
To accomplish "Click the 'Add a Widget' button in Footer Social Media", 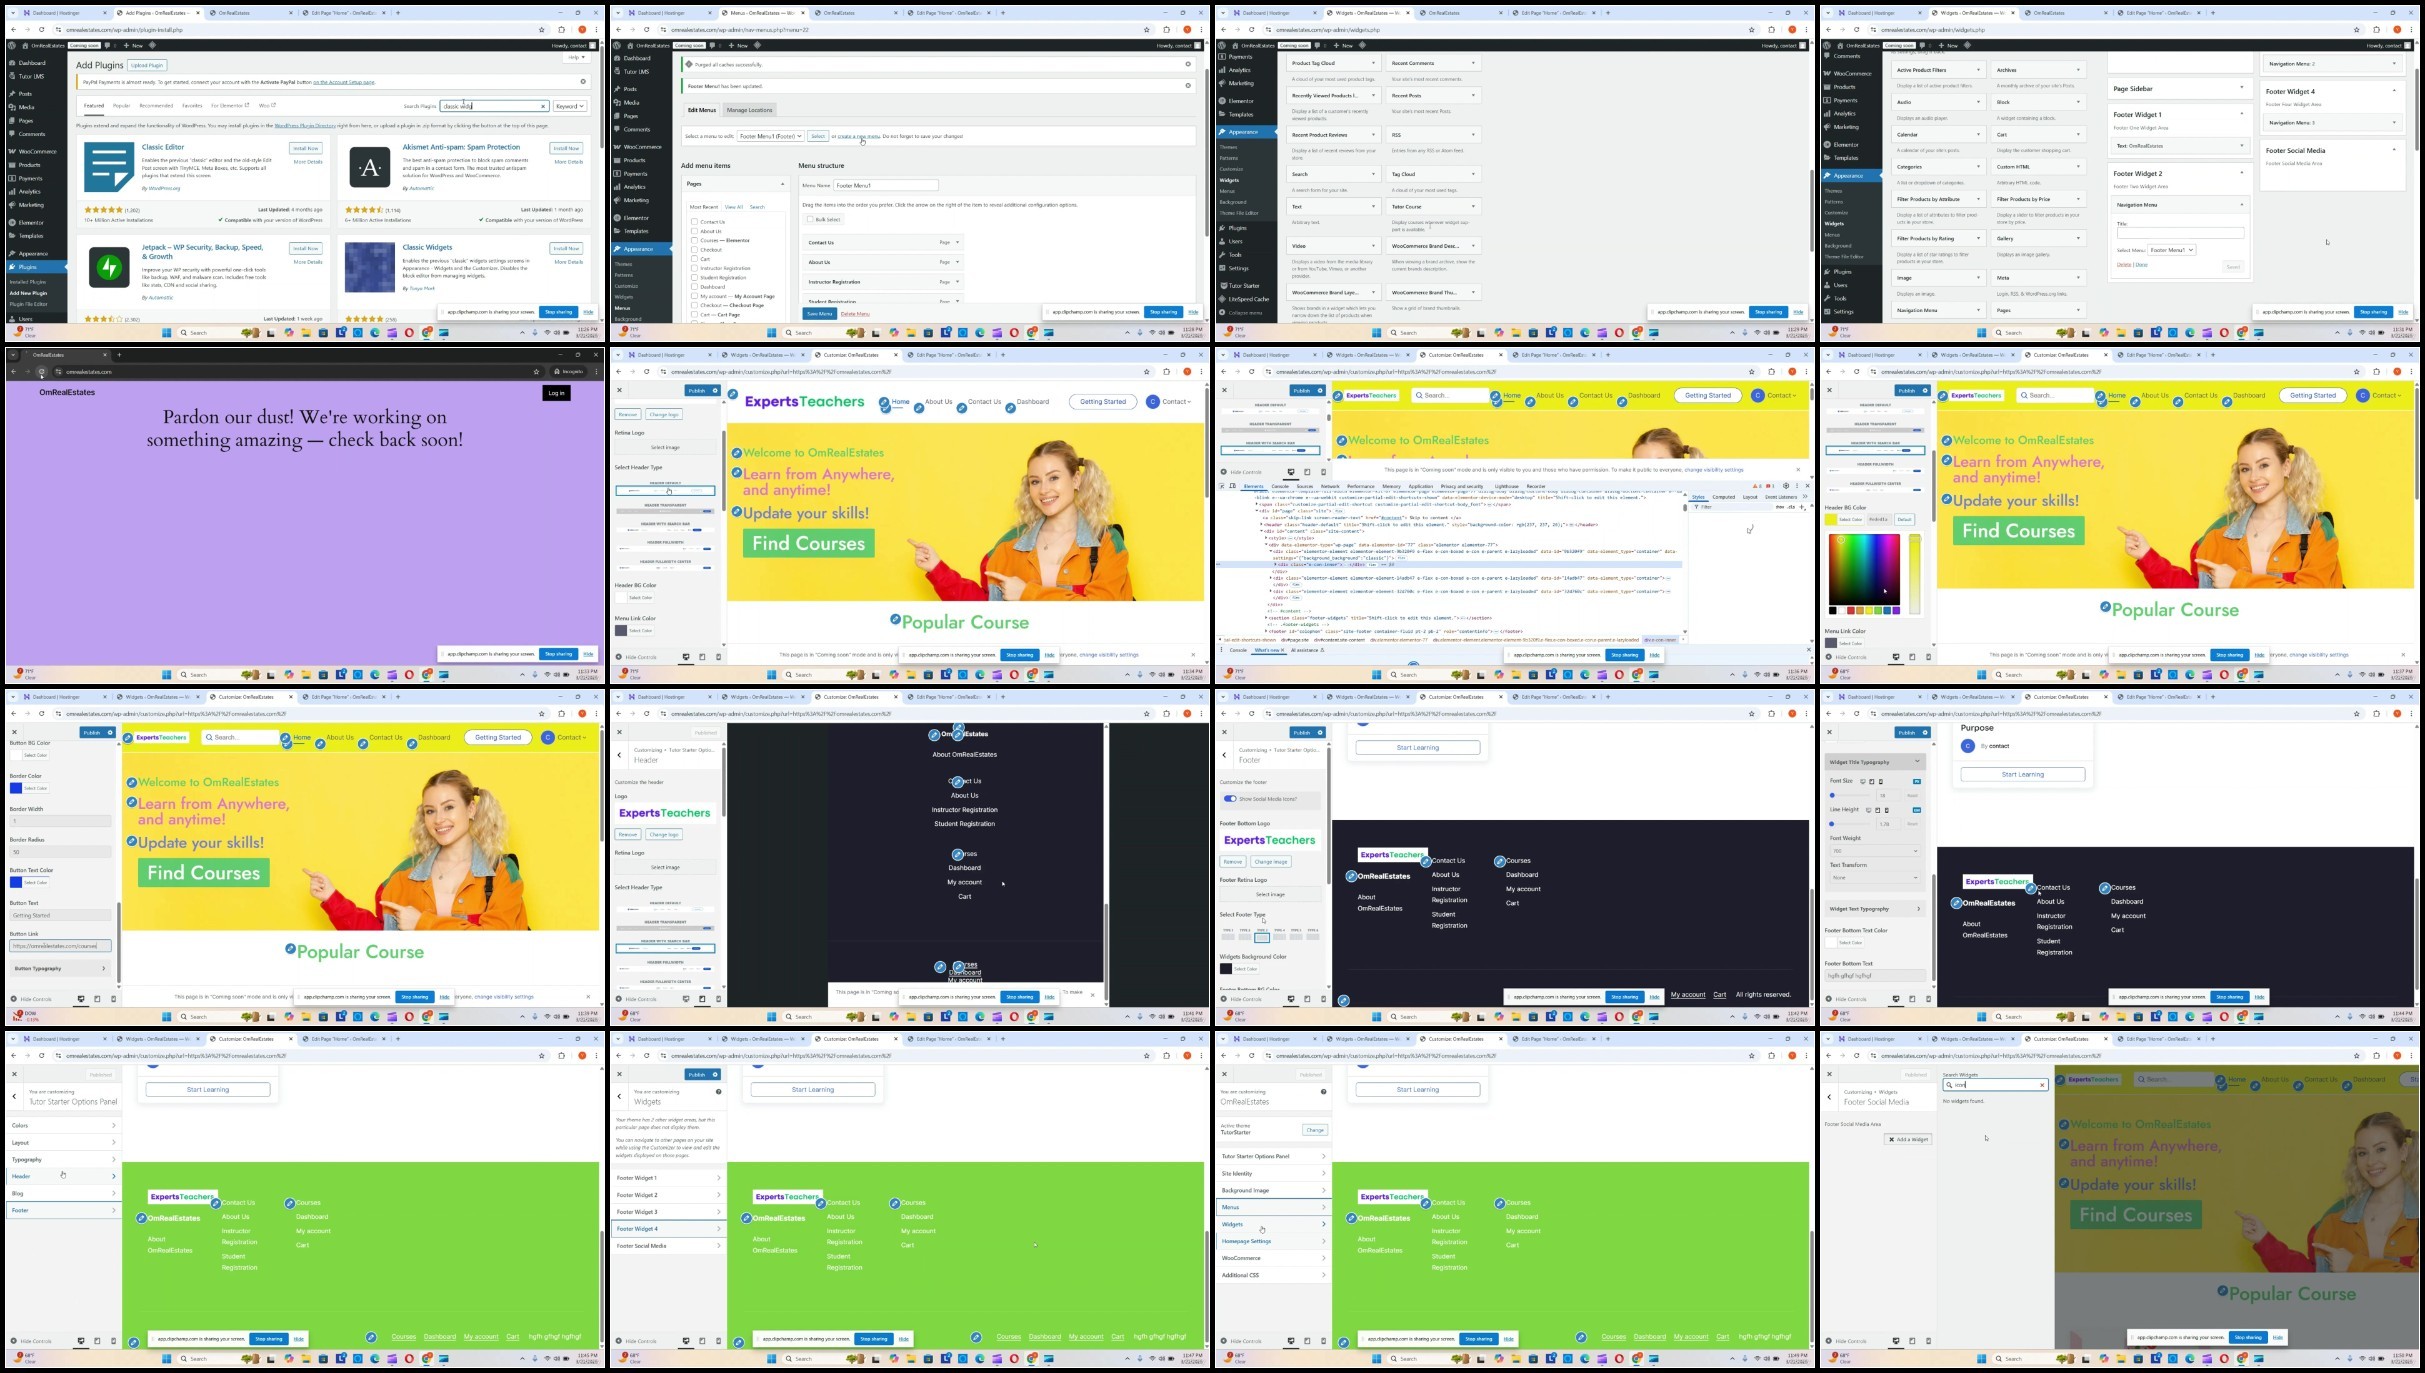I will pos(1908,1139).
